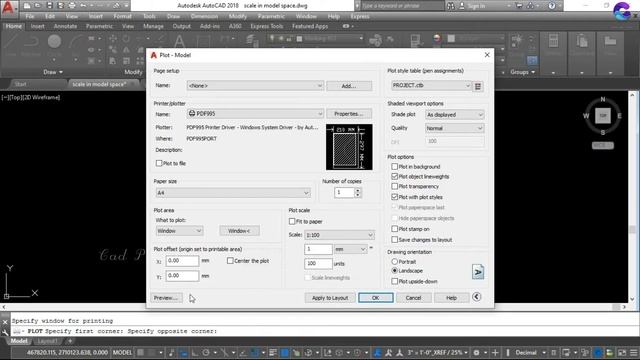Click the grid display icon in status bar
The width and height of the screenshot is (640, 360).
(140, 352)
